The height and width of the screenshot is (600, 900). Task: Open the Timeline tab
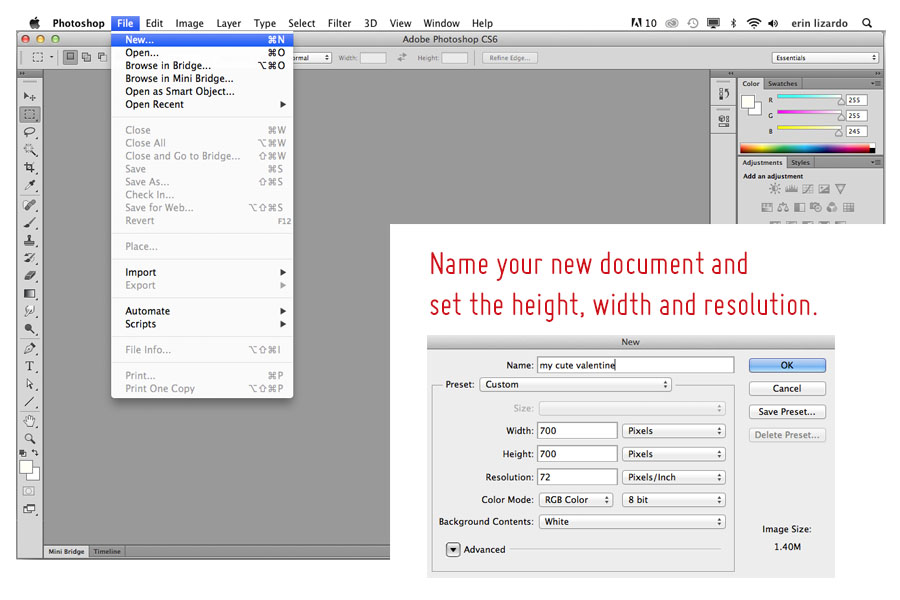(x=107, y=552)
